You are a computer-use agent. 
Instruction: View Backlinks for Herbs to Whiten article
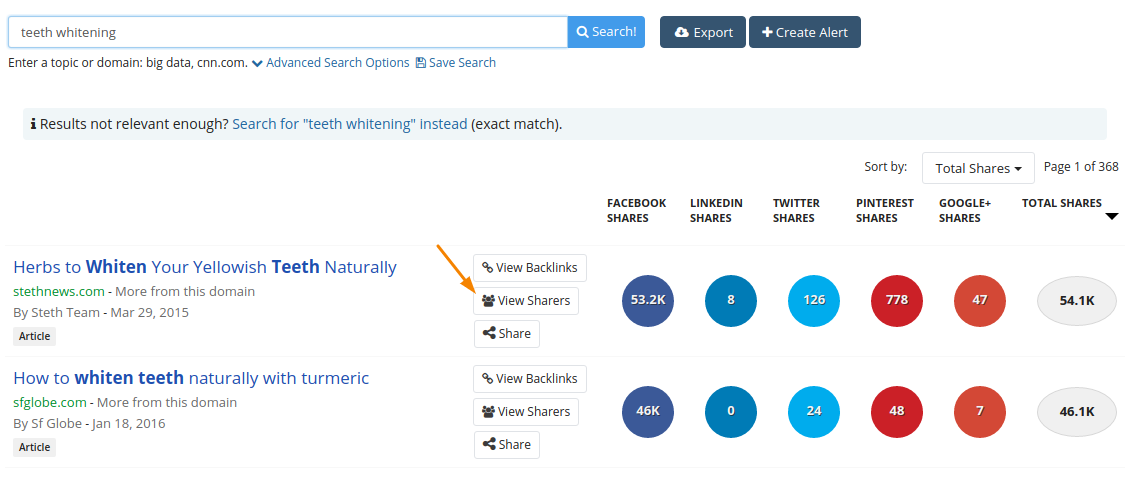[529, 268]
